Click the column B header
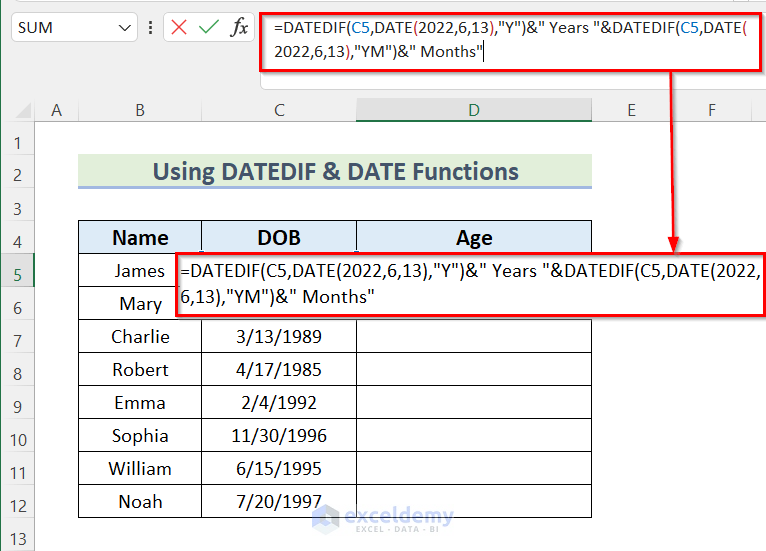The image size is (766, 551). (140, 109)
